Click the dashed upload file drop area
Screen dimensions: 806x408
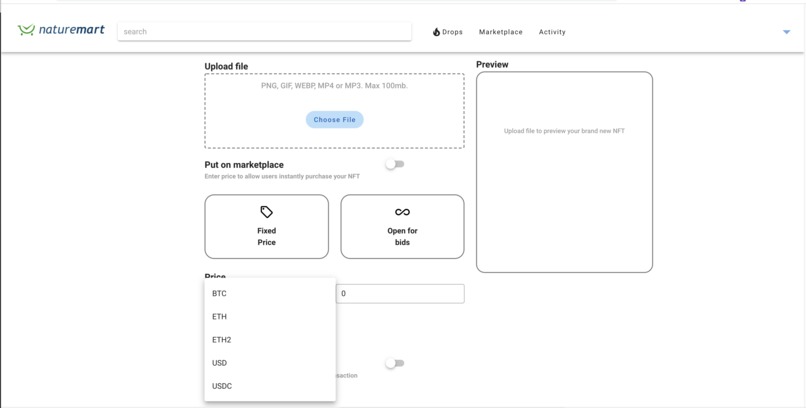click(x=335, y=111)
